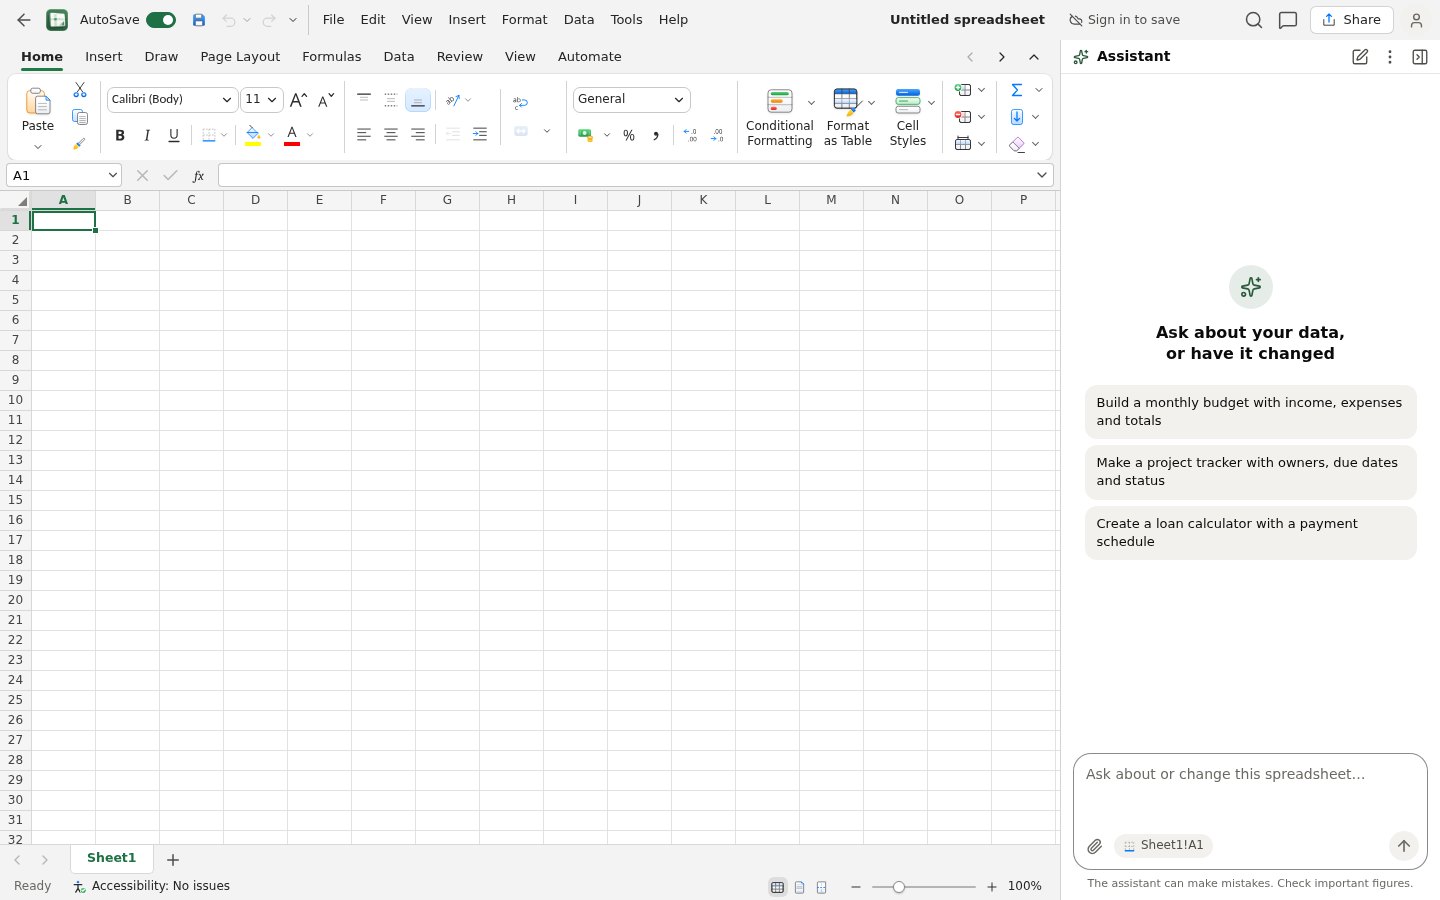Click the Increase Font Size icon
This screenshot has width=1440, height=900.
[x=298, y=100]
